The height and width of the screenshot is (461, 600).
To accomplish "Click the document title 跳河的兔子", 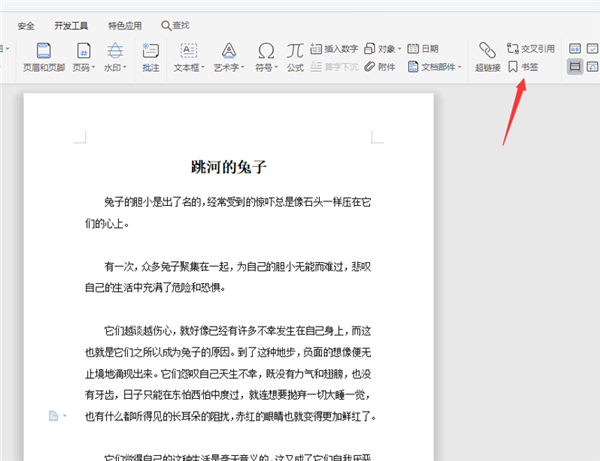I will point(229,166).
